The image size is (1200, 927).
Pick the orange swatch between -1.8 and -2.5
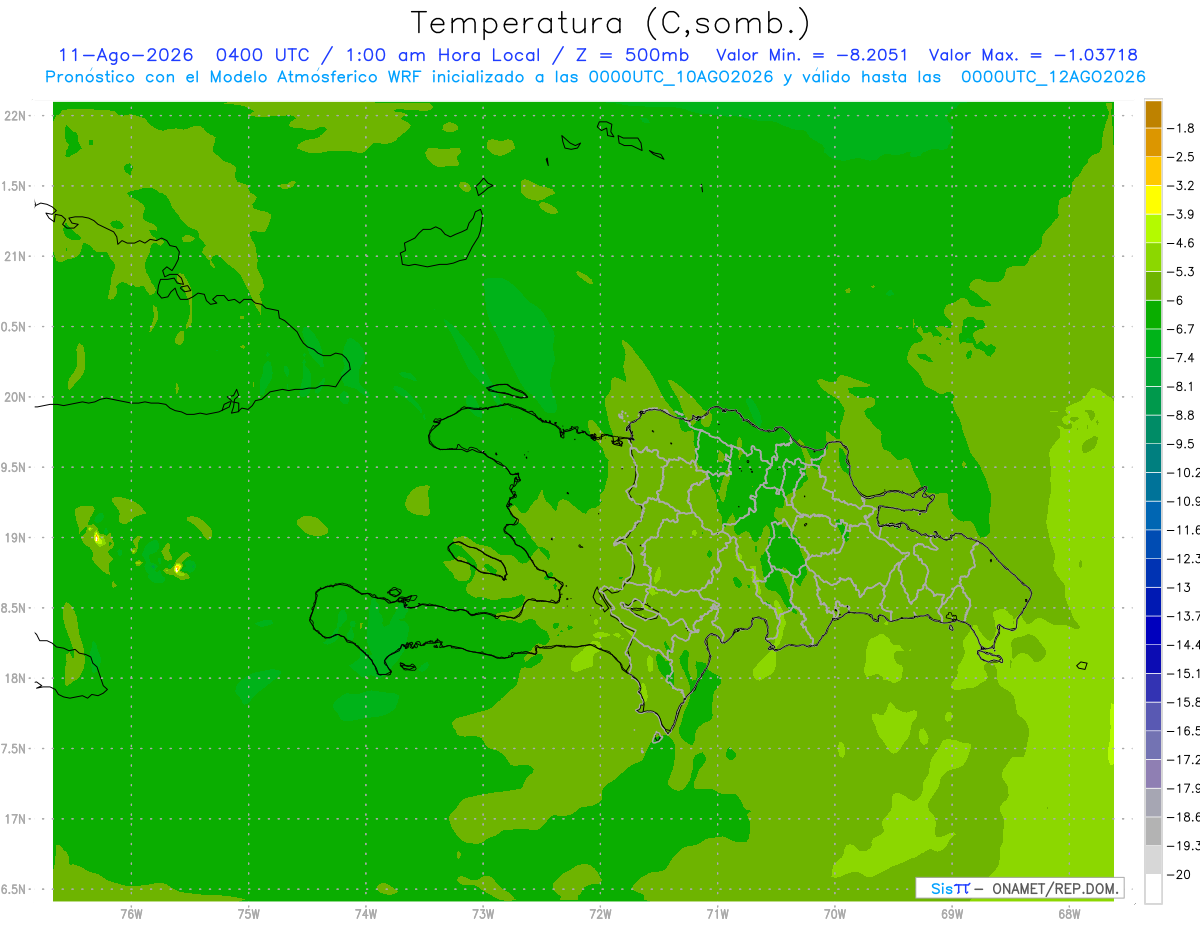coord(1153,142)
